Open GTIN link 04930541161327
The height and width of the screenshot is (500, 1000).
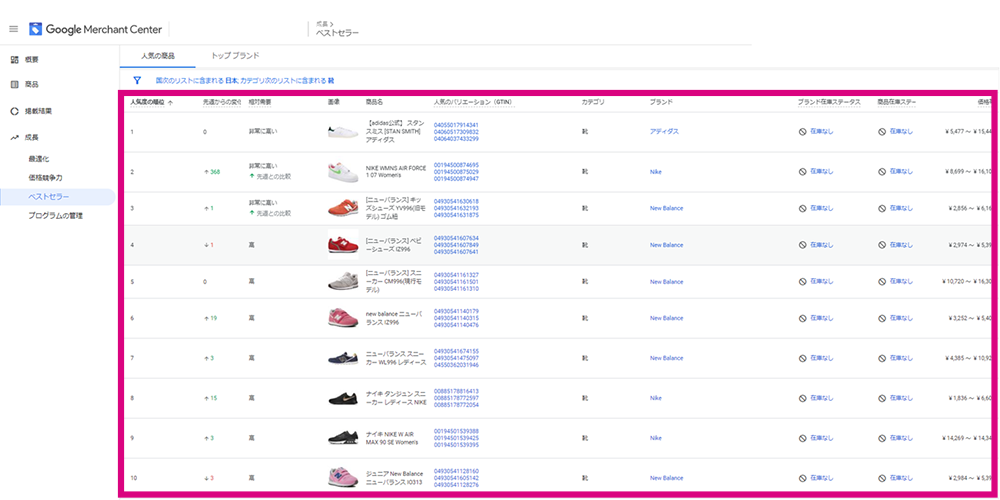456,275
